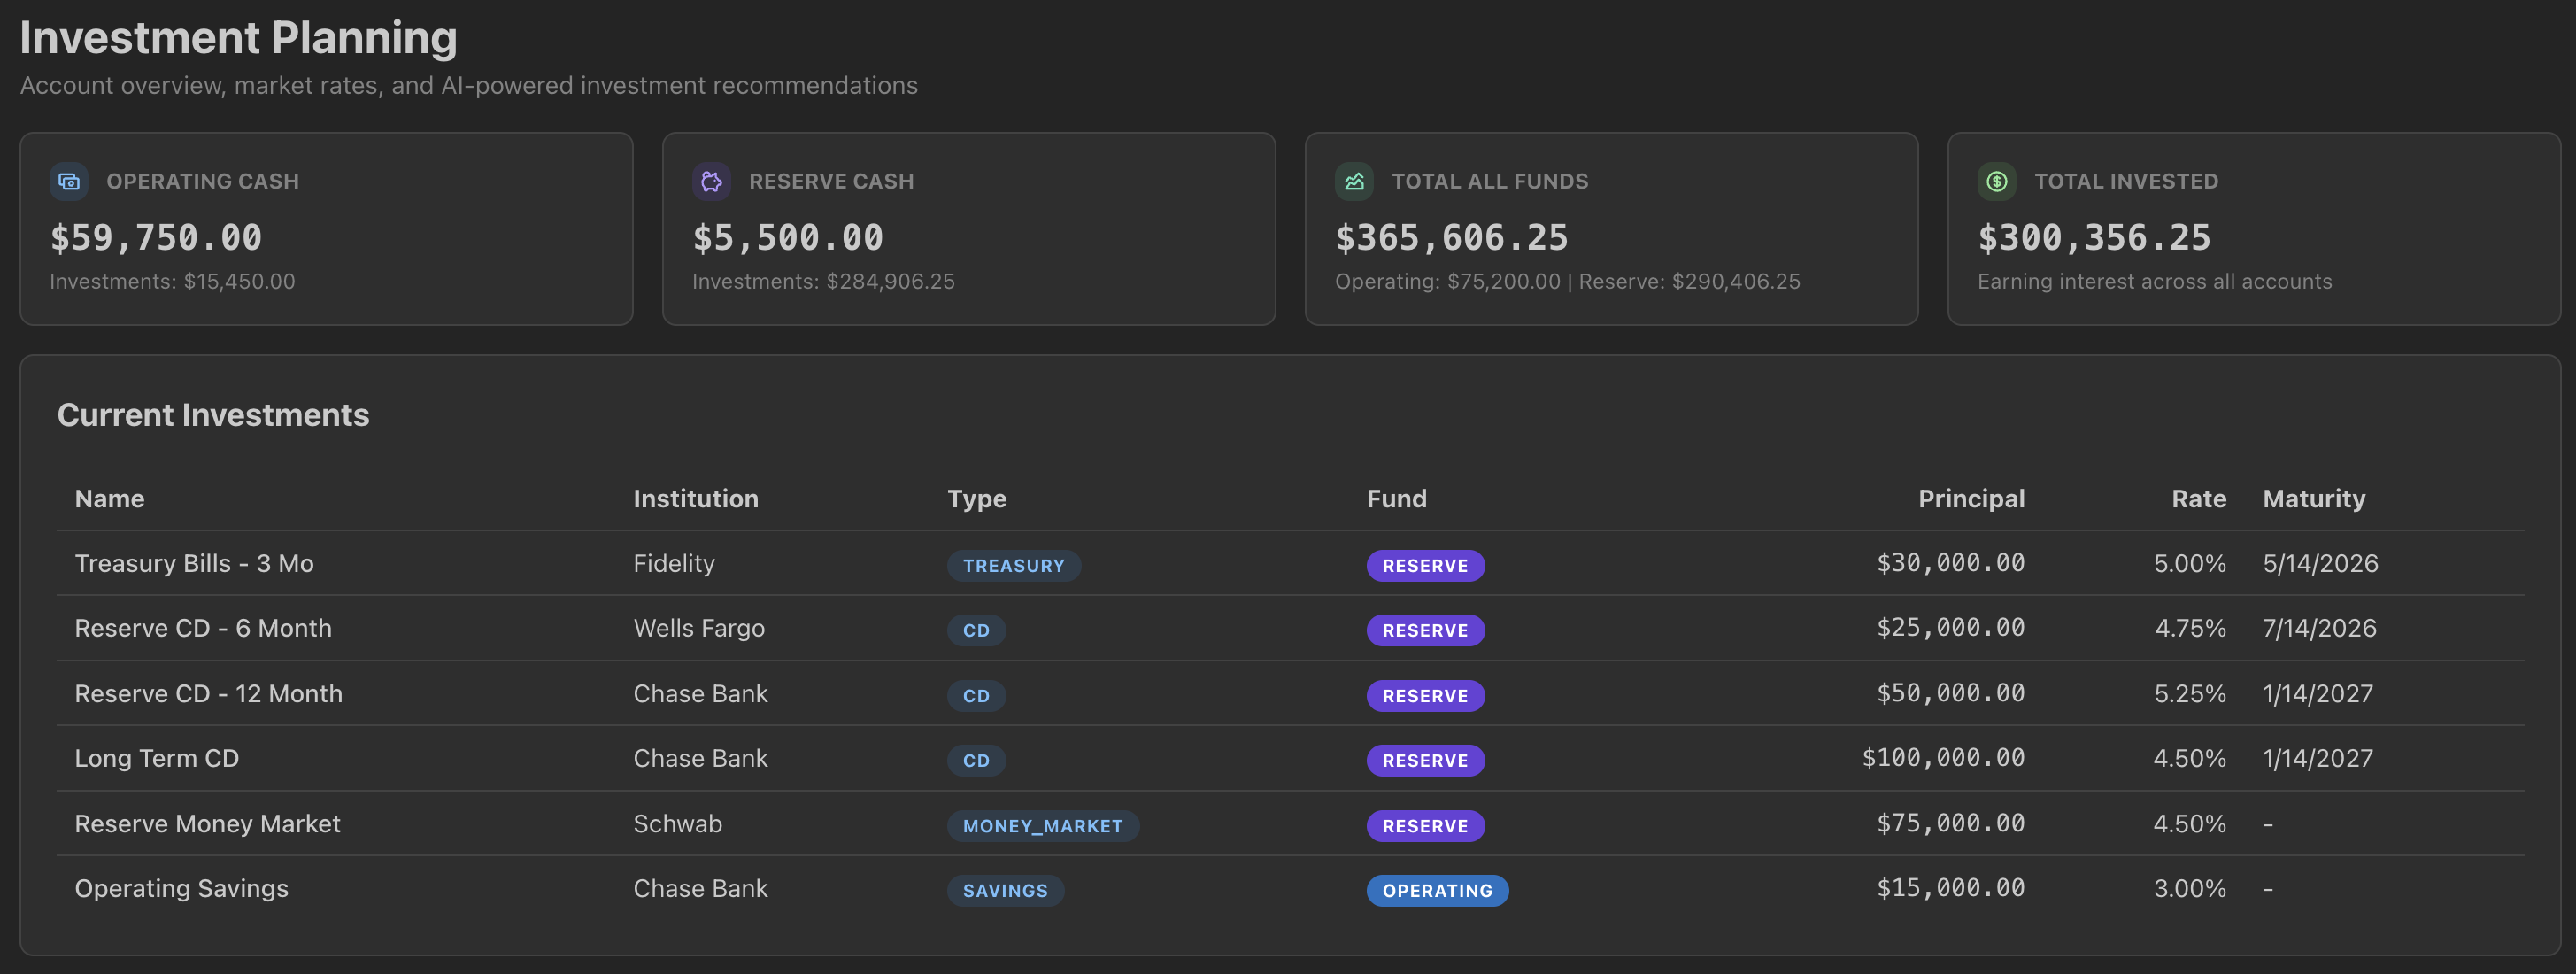Click the SAVINGS badge on Operating Savings row
Viewport: 2576px width, 974px height.
click(x=1005, y=890)
